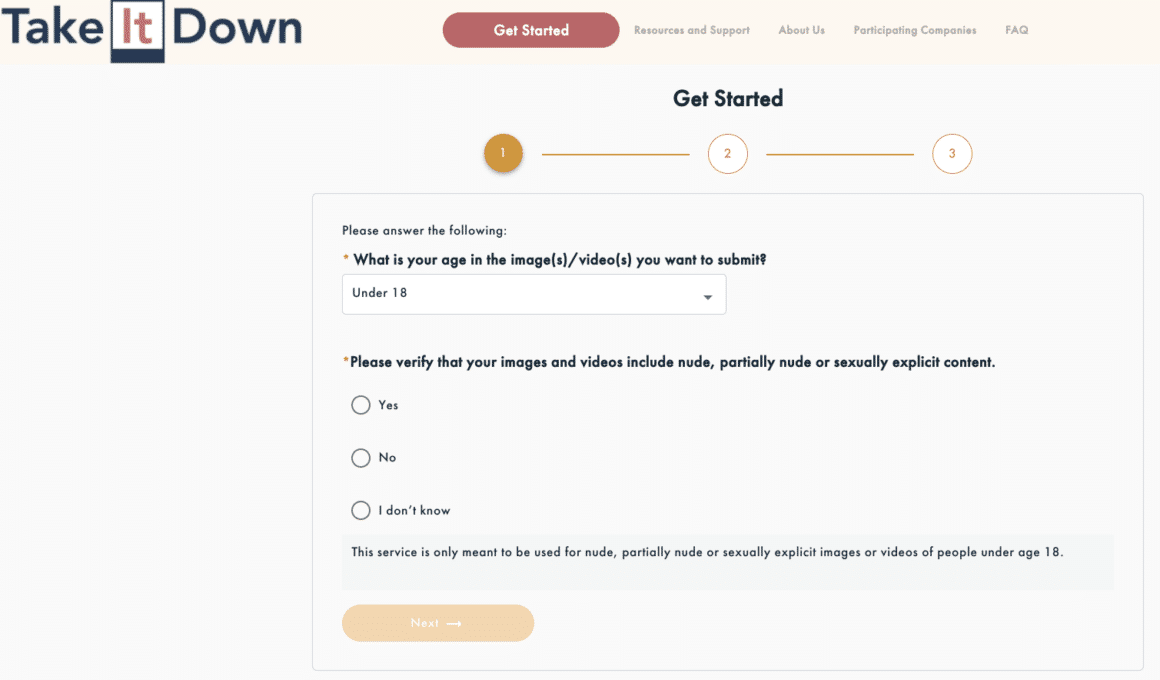Viewport: 1160px width, 680px height.
Task: Click the red Get Started button
Action: click(x=531, y=30)
